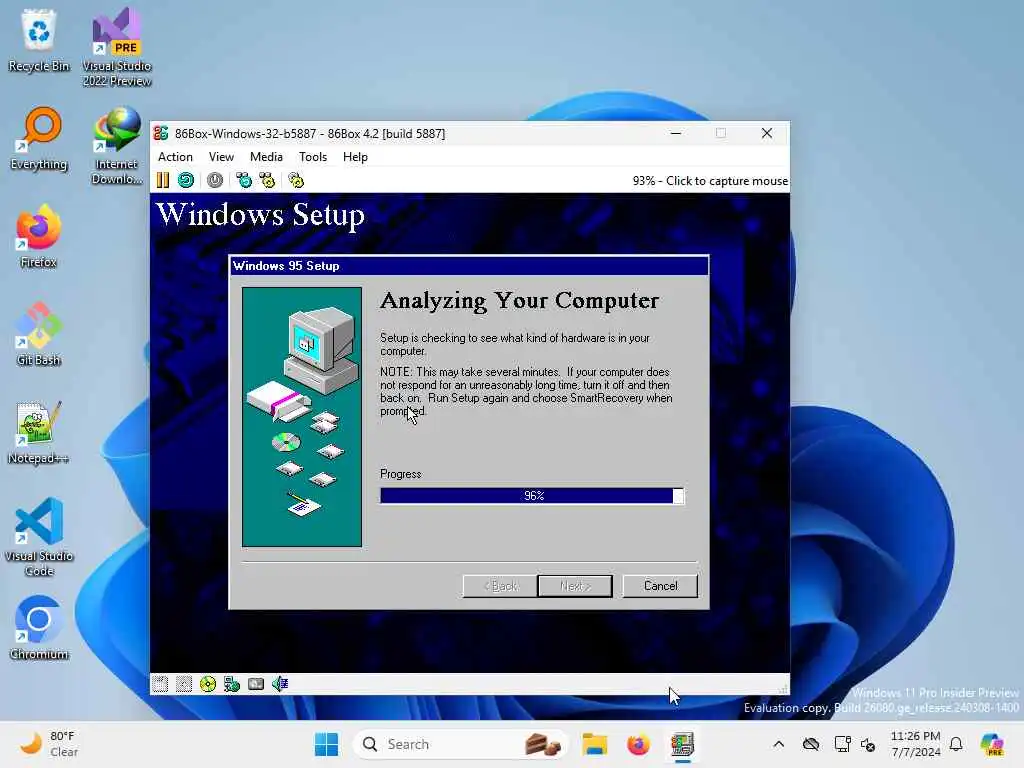
Task: Open the Media menu
Action: tap(266, 157)
